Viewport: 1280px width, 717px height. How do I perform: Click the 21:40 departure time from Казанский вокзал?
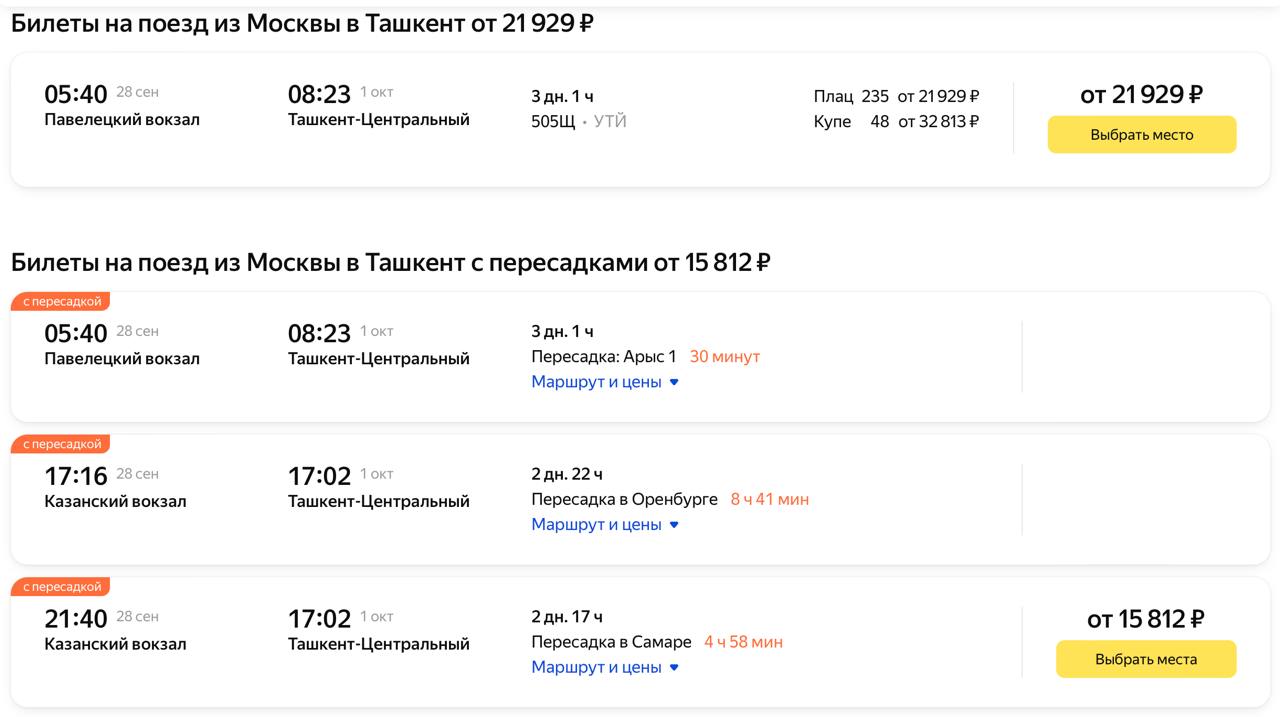tap(75, 619)
